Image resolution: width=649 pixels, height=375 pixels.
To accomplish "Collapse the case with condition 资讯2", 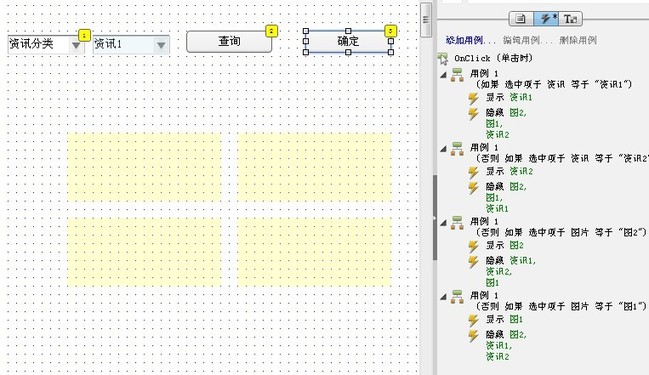I will (443, 149).
